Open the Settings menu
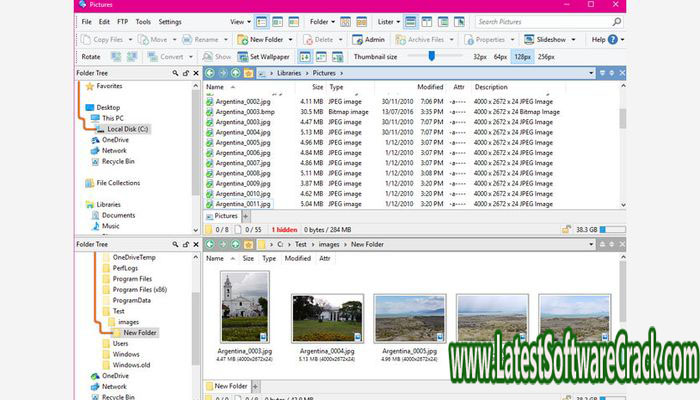Image resolution: width=700 pixels, height=400 pixels. (x=170, y=21)
